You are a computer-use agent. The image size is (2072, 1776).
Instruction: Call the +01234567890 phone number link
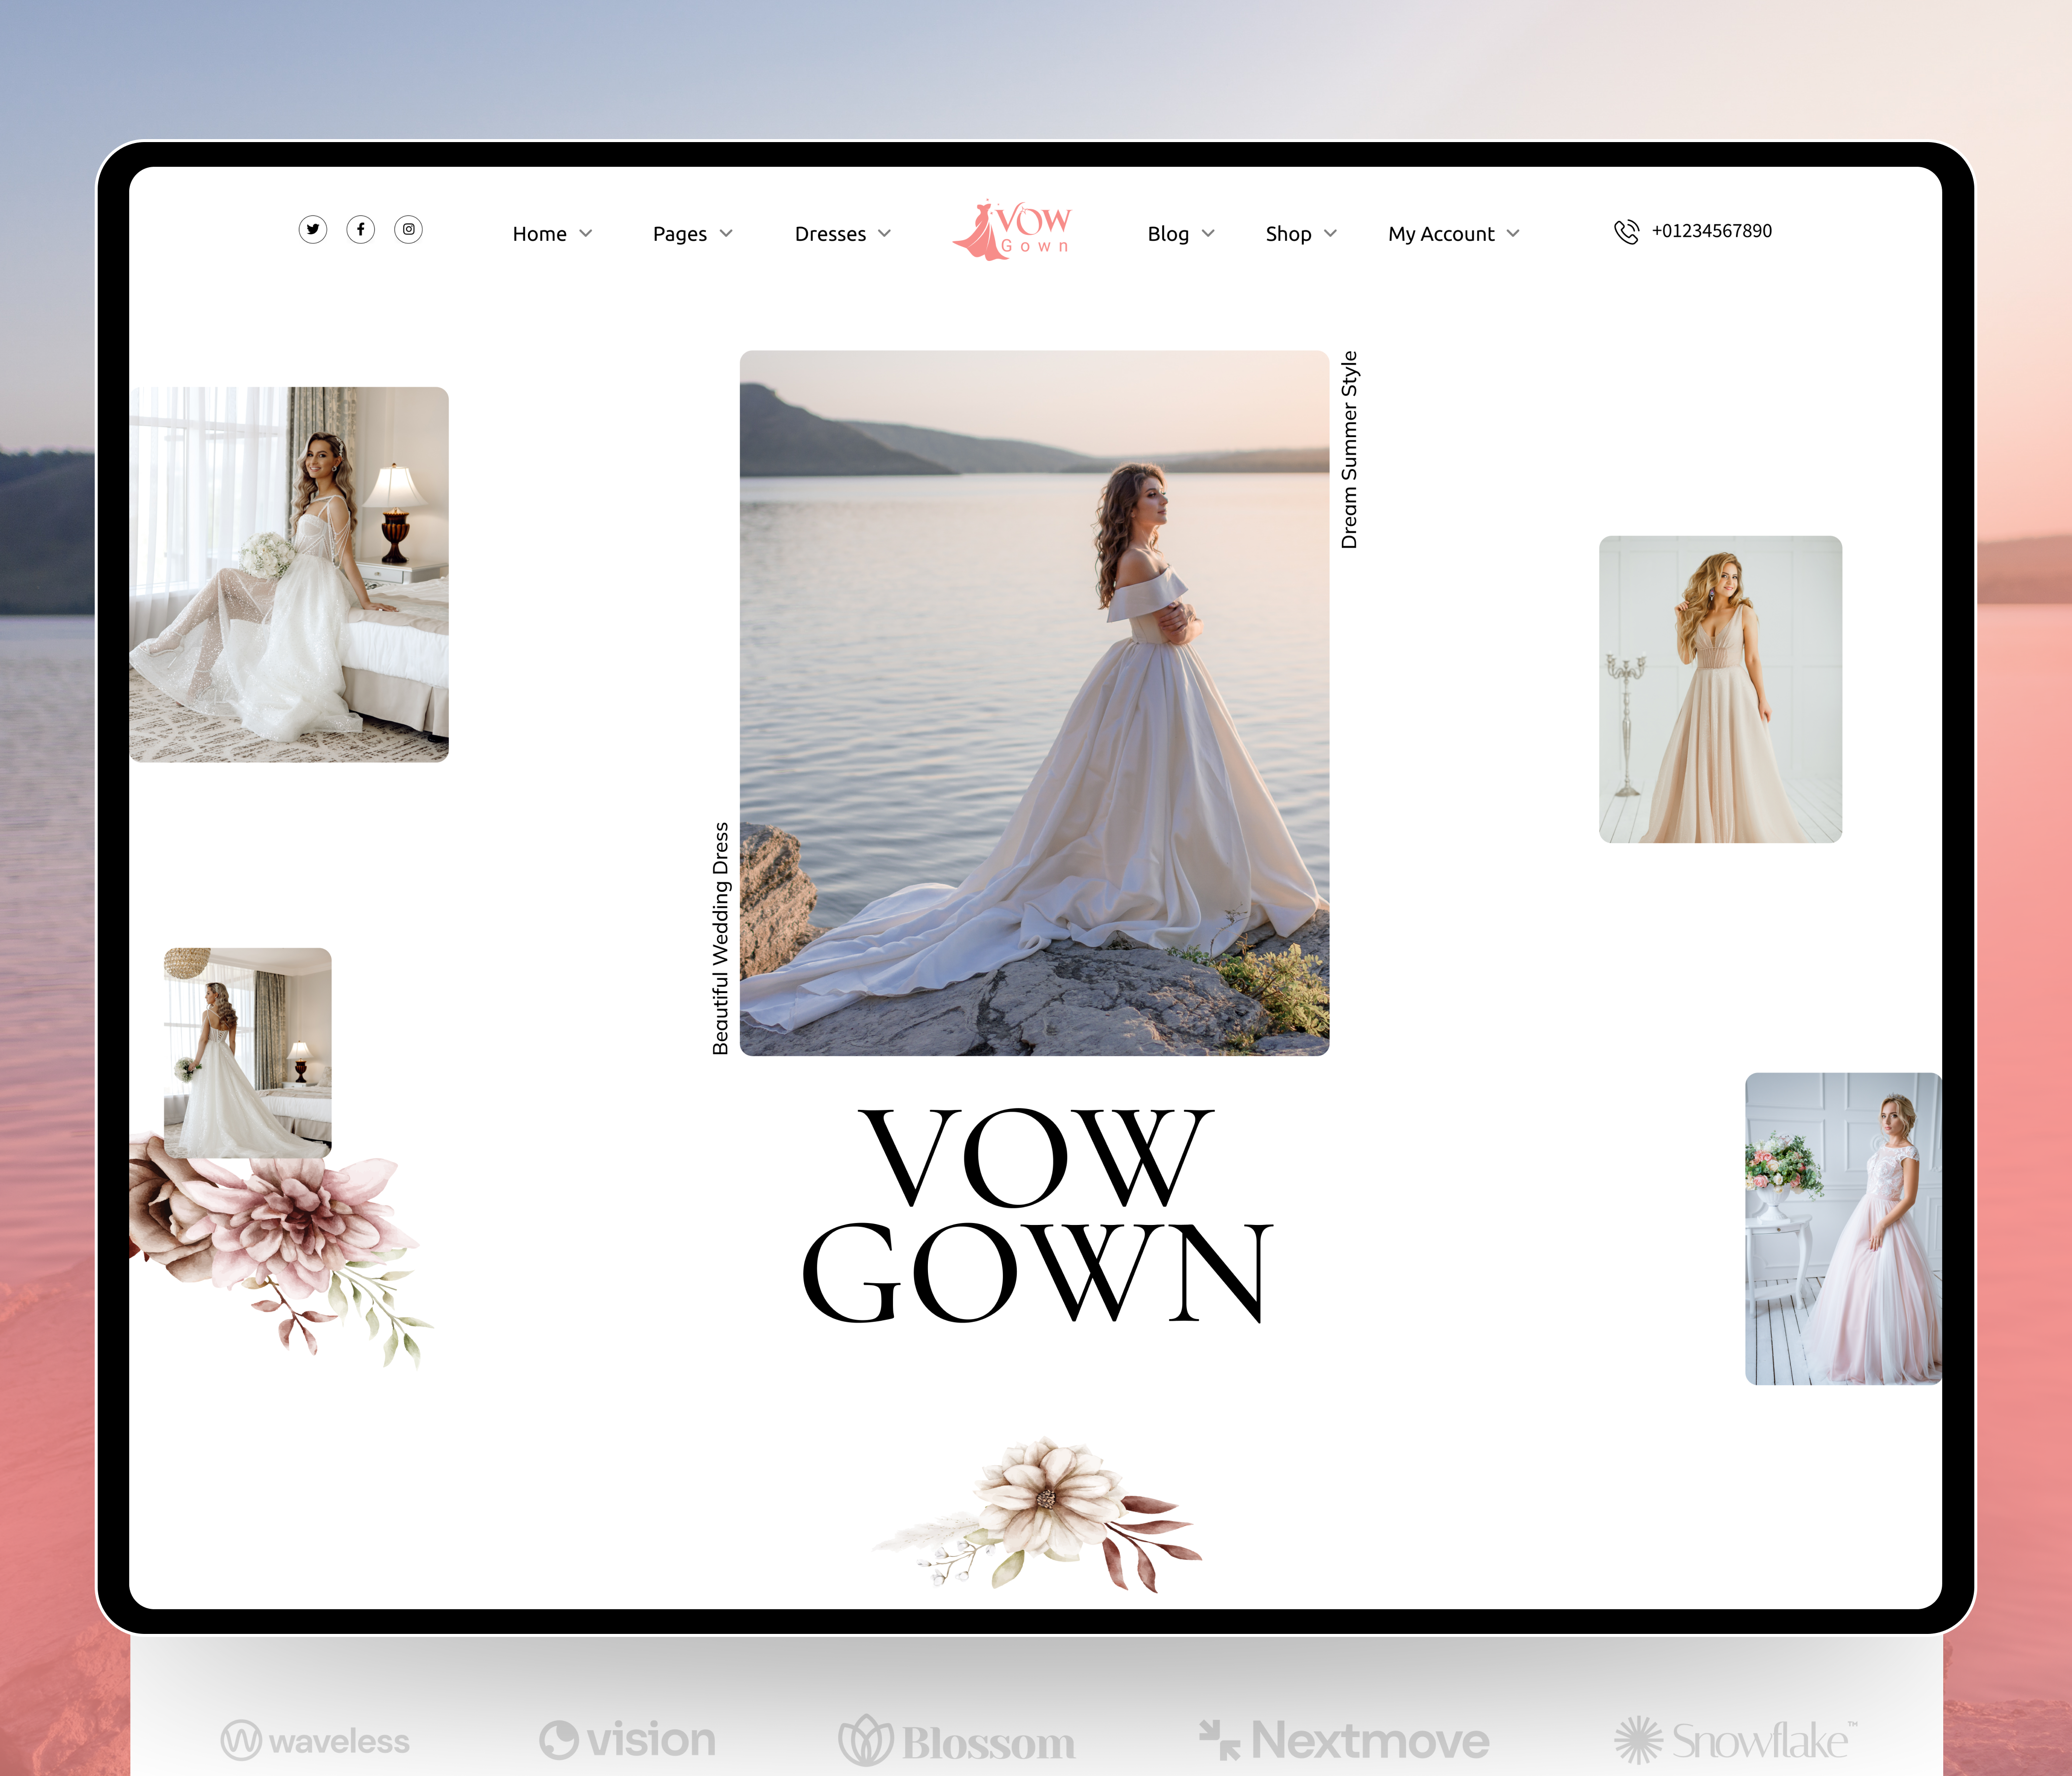pos(1712,231)
